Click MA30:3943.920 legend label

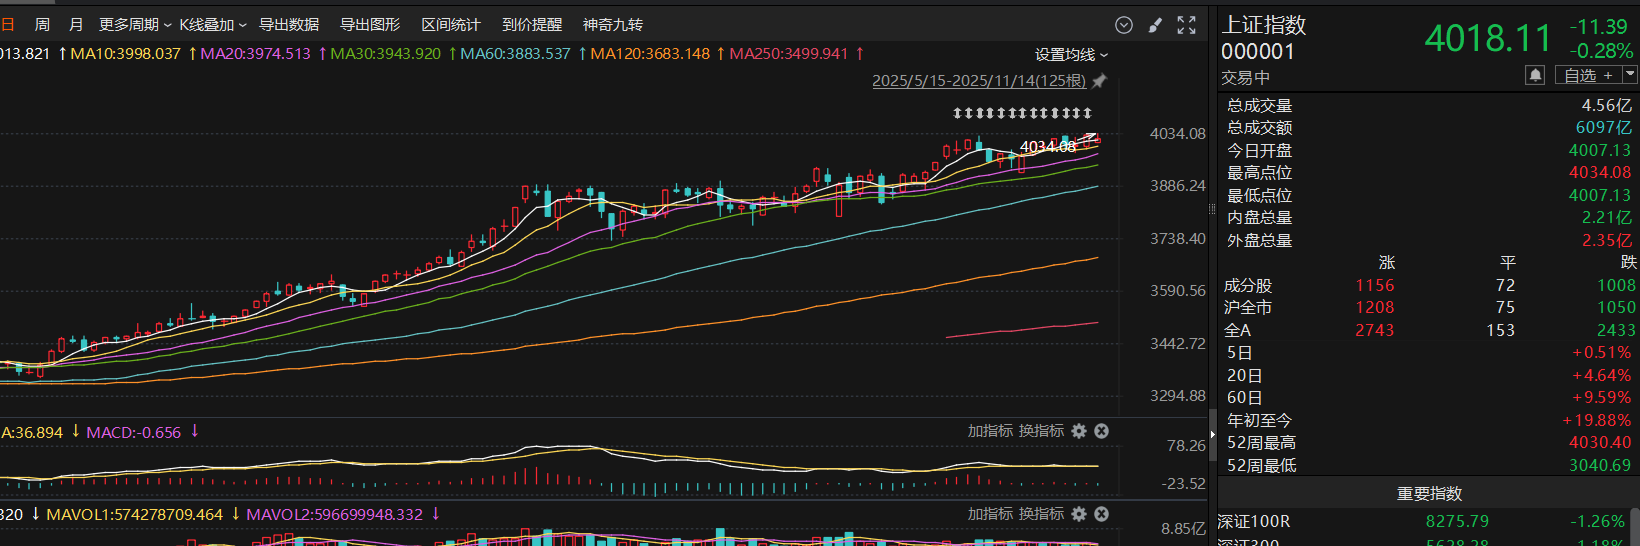(385, 54)
